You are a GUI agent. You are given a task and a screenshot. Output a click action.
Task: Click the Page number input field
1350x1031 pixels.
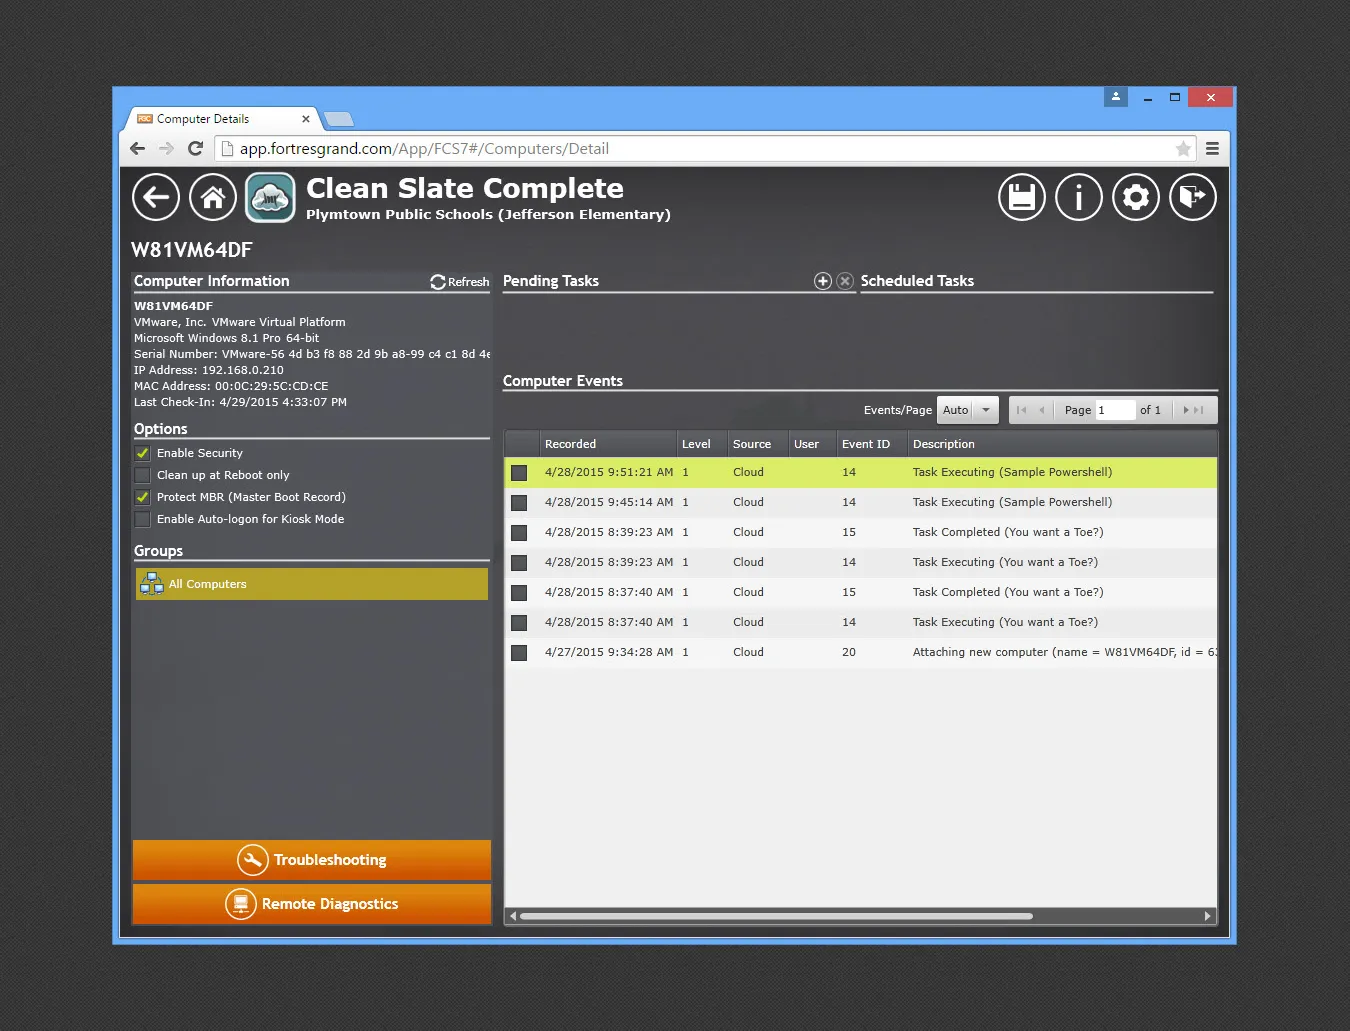click(x=1114, y=410)
